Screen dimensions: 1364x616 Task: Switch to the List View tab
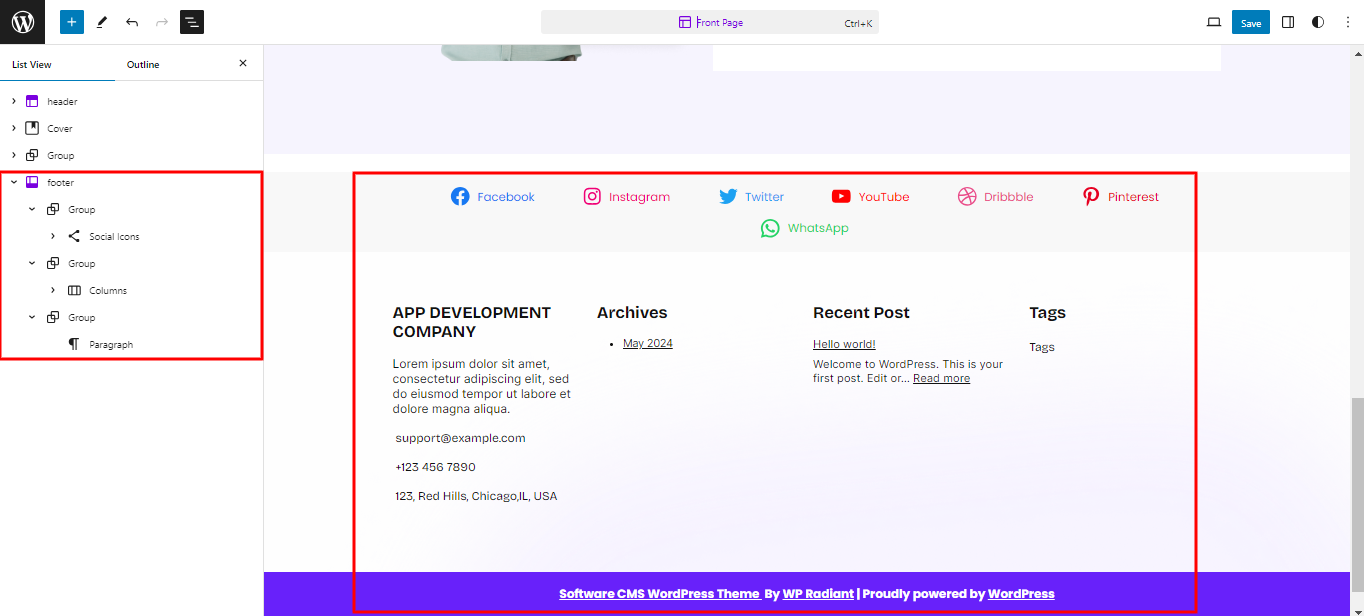click(32, 65)
